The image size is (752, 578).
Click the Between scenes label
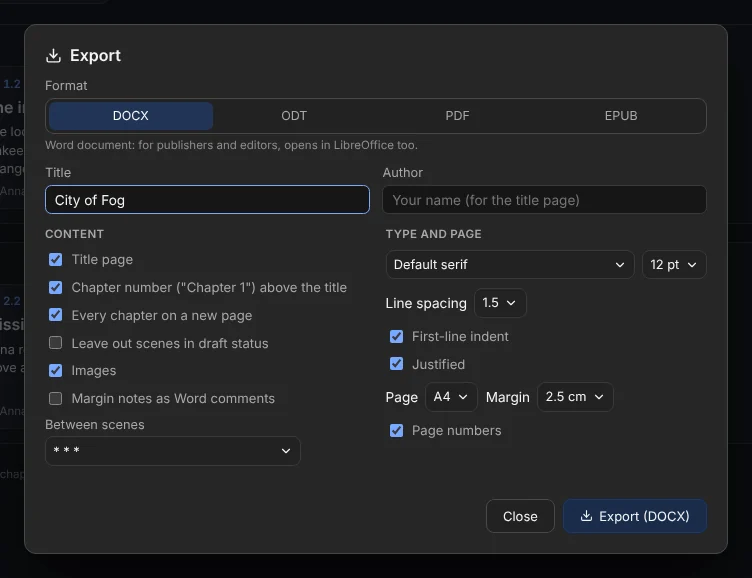(x=94, y=425)
